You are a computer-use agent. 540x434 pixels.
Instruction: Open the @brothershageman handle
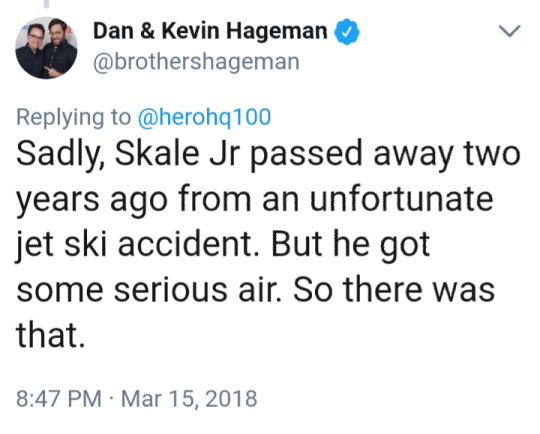tap(196, 62)
